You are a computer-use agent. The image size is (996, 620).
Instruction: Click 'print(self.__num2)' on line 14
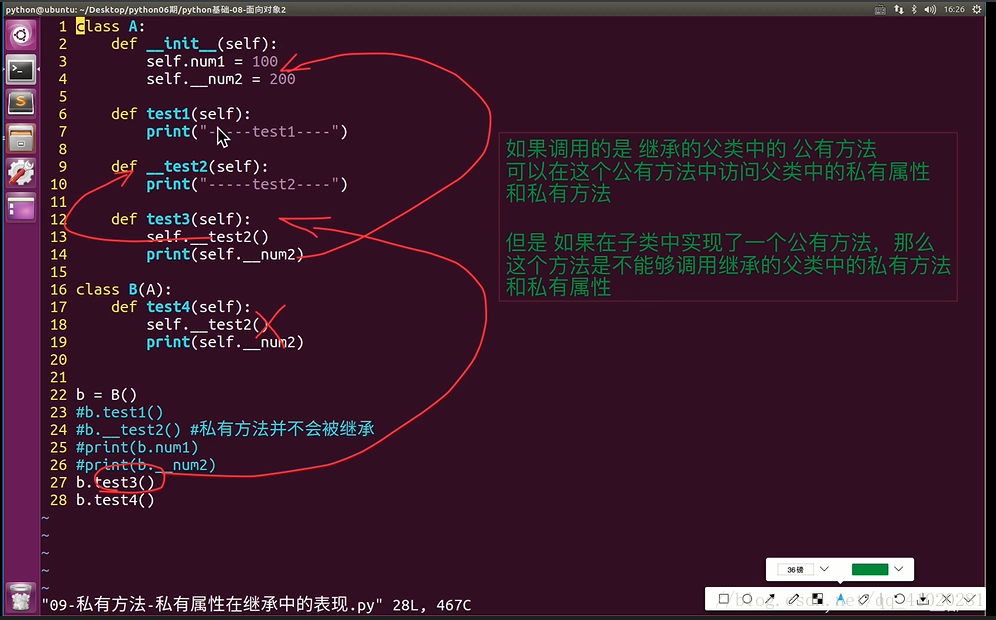(x=225, y=255)
